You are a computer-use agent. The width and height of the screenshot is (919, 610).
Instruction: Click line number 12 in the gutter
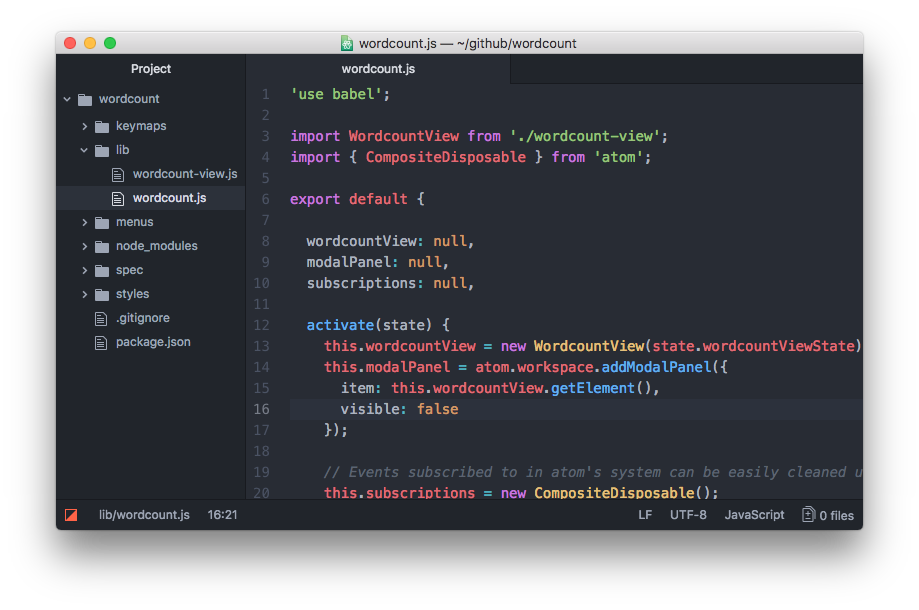(x=261, y=325)
